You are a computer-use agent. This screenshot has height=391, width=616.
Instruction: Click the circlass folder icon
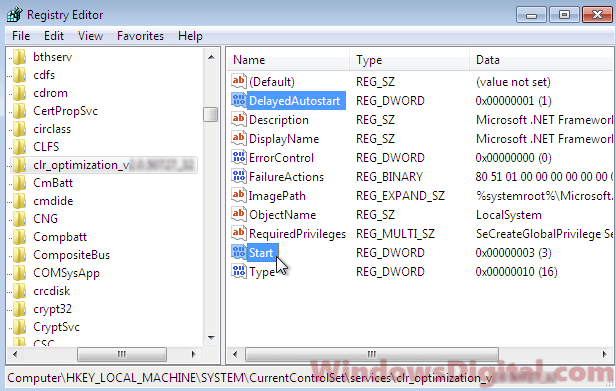click(19, 129)
